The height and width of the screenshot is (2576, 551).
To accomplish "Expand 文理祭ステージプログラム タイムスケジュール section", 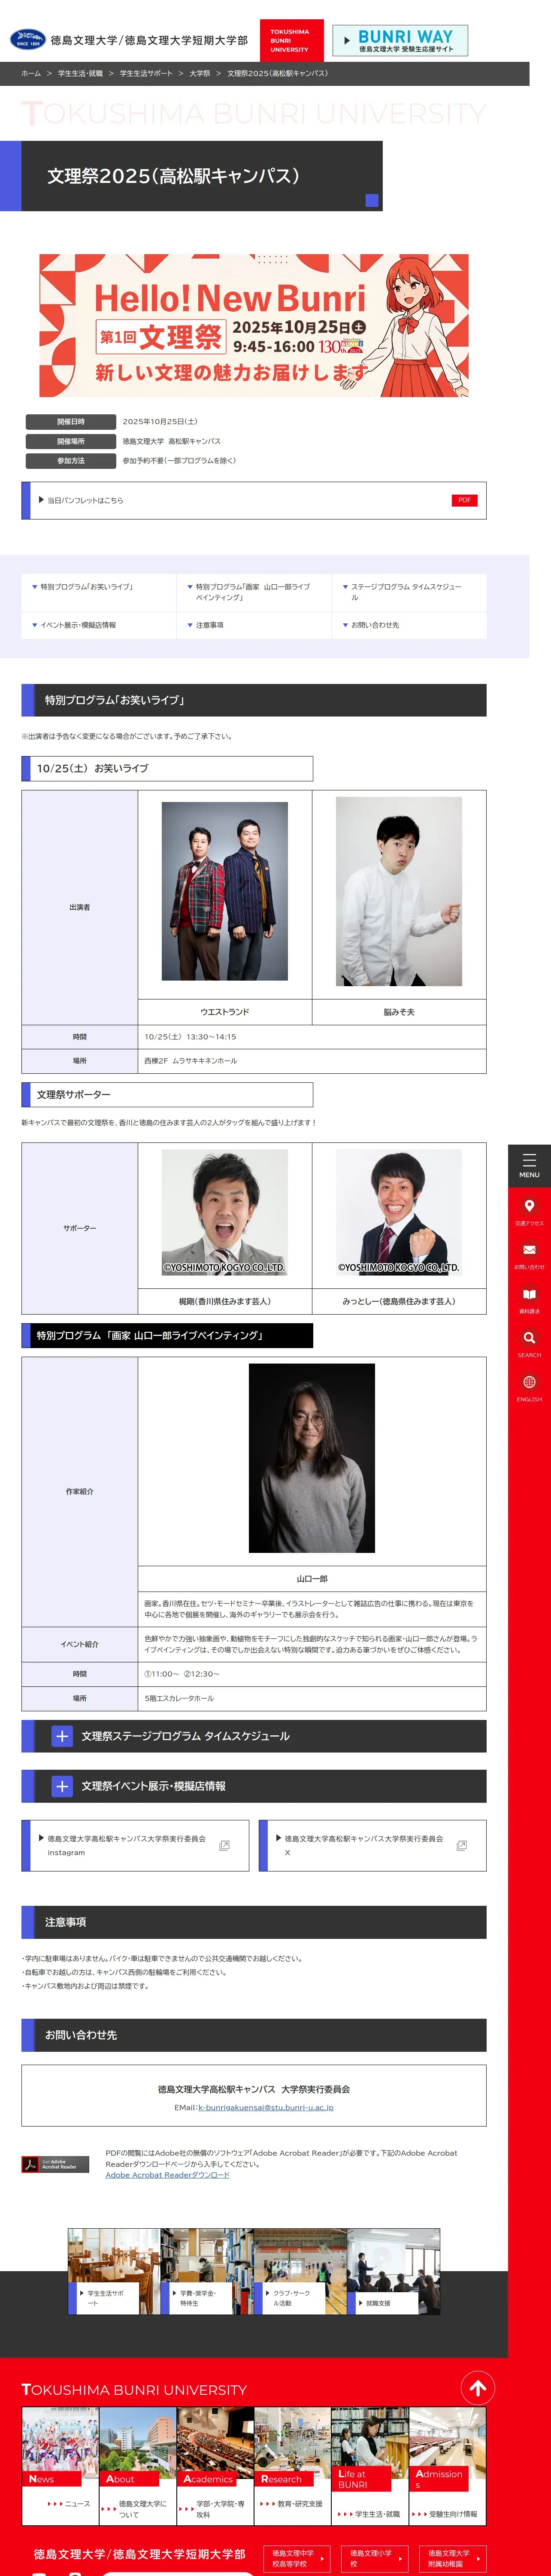I will (x=254, y=1736).
